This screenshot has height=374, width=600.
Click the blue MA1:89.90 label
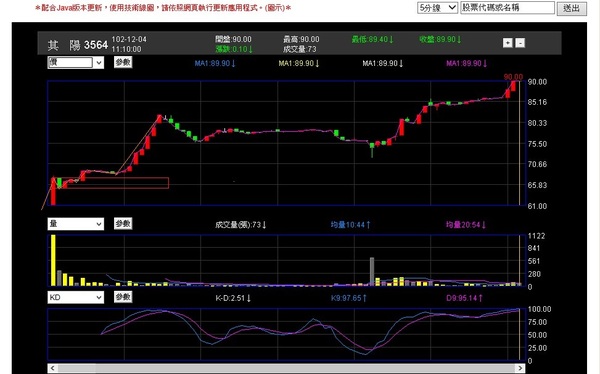[x=215, y=64]
